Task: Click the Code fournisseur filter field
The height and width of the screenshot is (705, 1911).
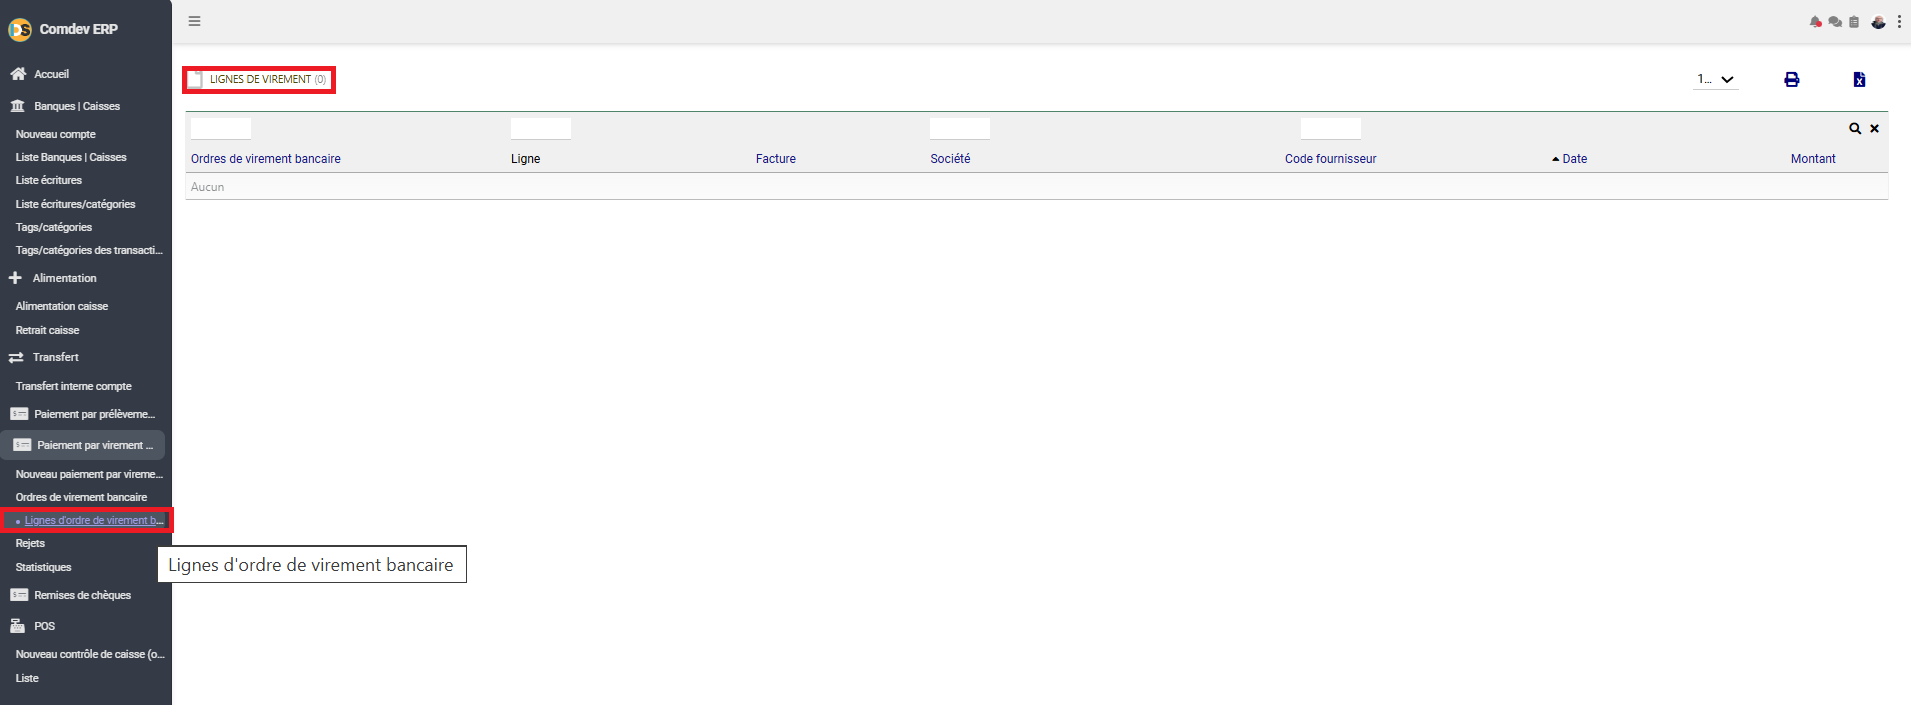Action: point(1331,128)
